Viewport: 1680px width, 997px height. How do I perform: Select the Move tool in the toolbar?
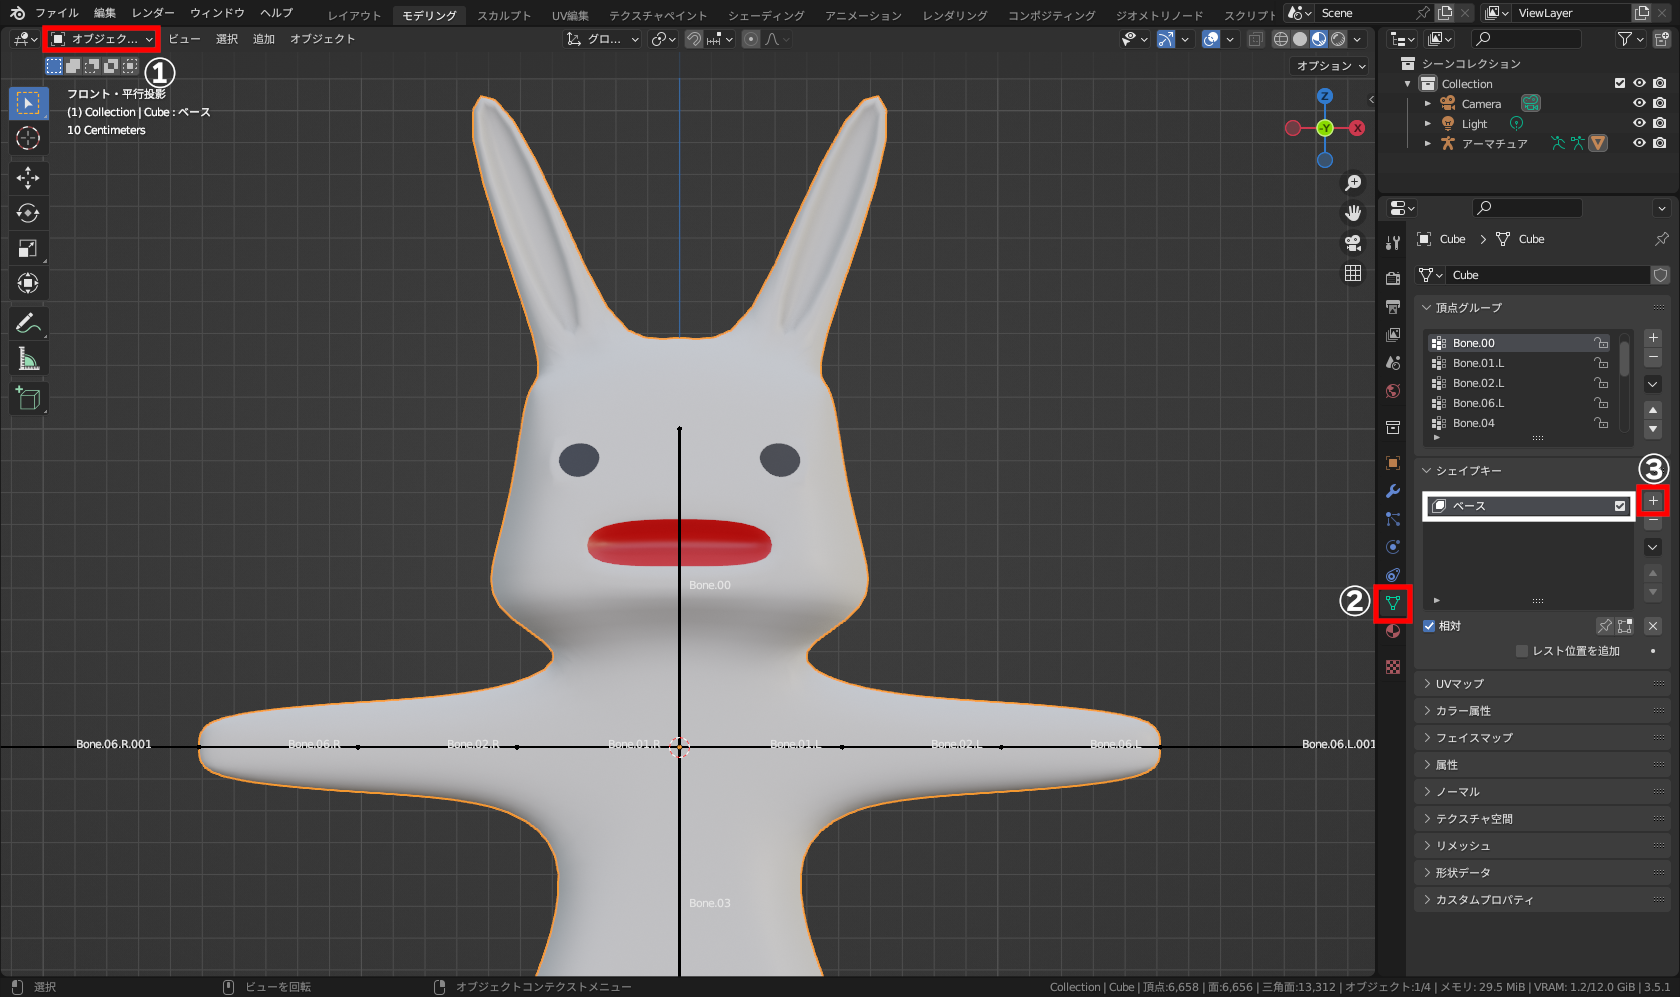[x=28, y=178]
